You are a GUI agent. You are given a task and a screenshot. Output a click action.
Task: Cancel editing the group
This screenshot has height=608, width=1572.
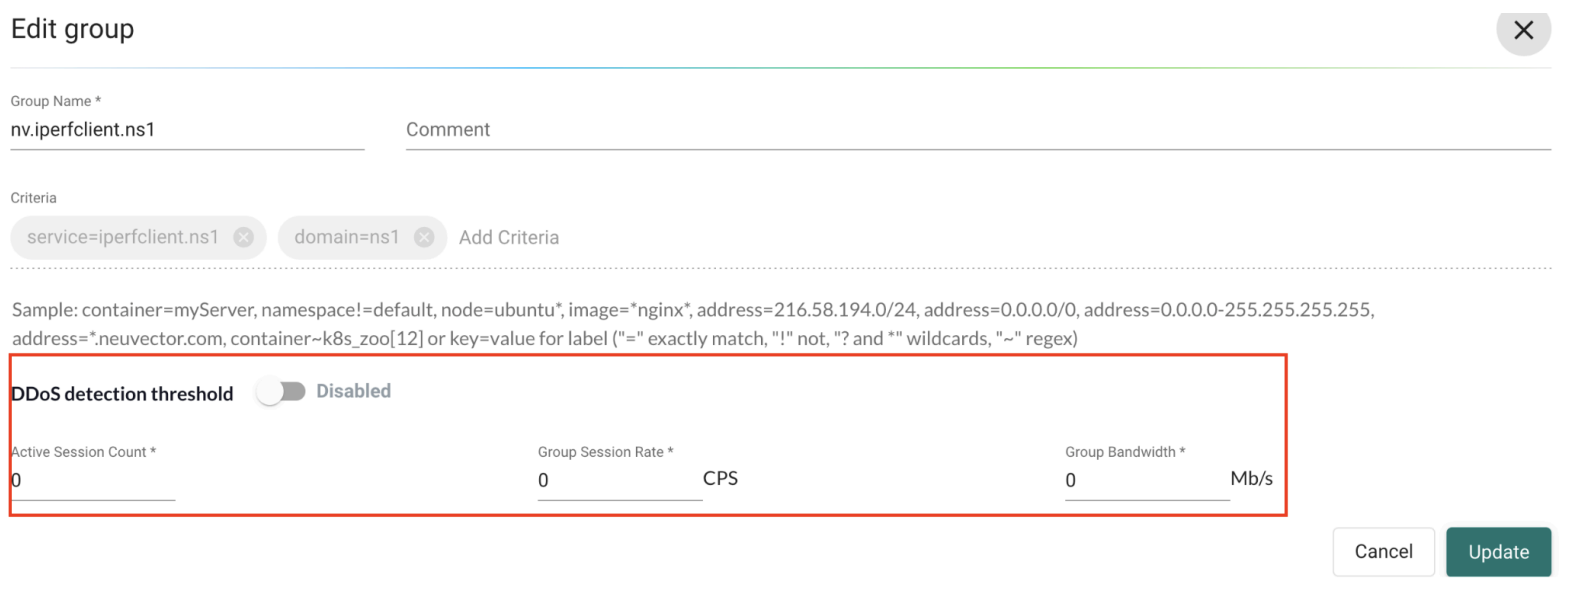[x=1382, y=552]
